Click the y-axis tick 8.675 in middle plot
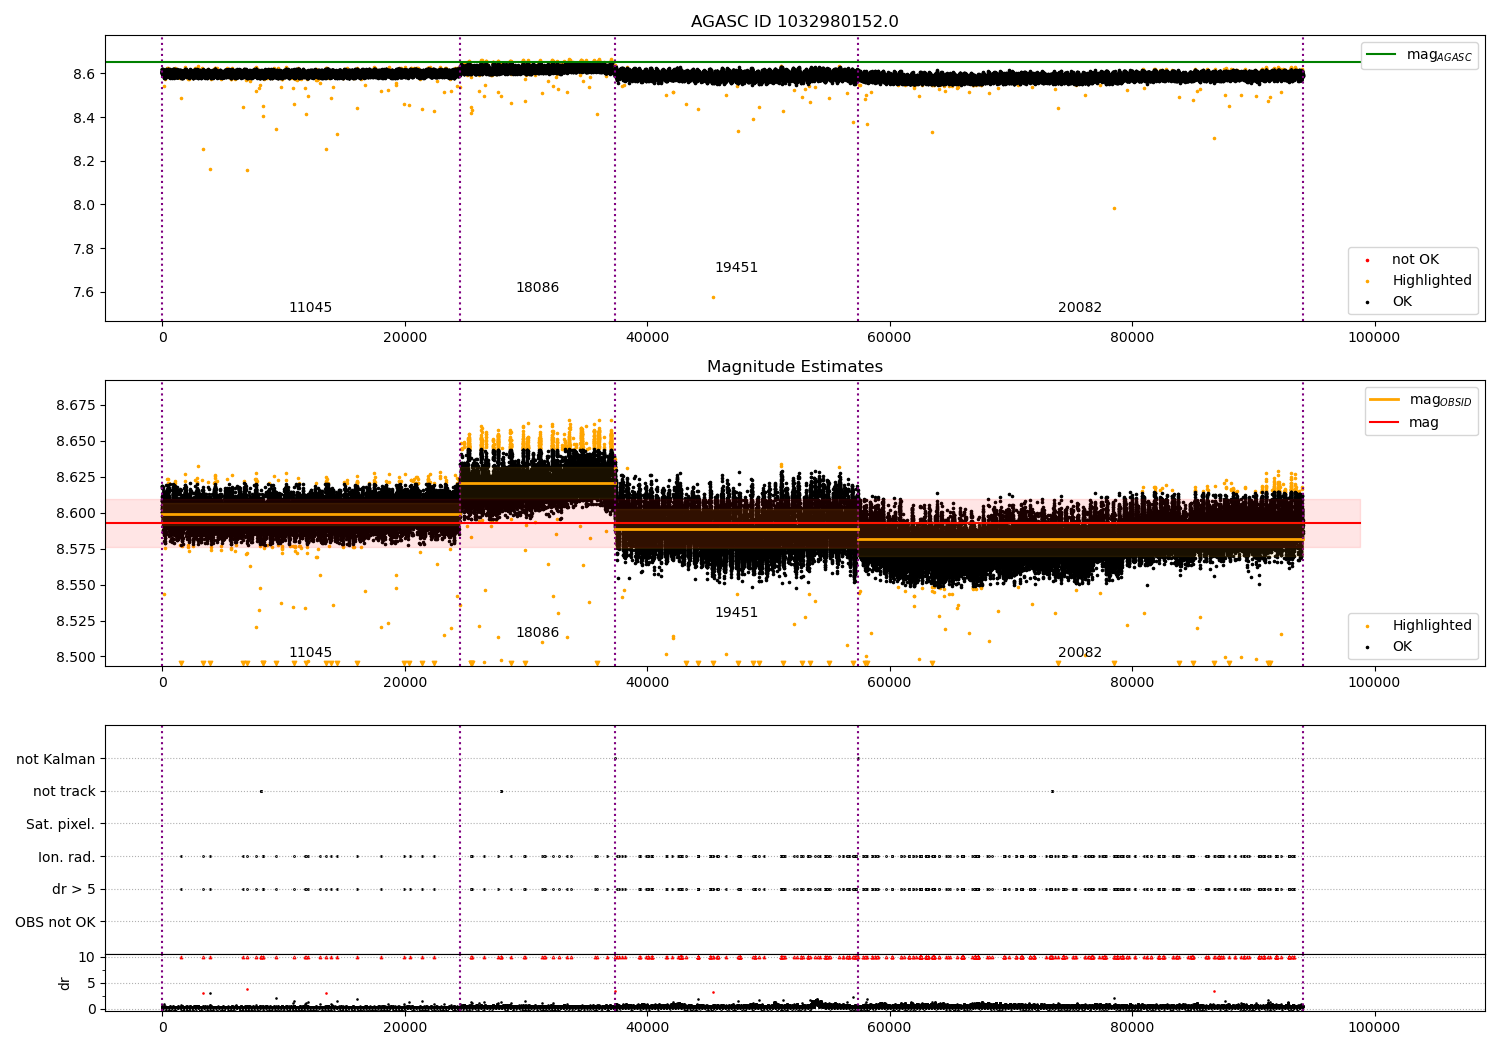The width and height of the screenshot is (1500, 1050). pyautogui.click(x=75, y=406)
